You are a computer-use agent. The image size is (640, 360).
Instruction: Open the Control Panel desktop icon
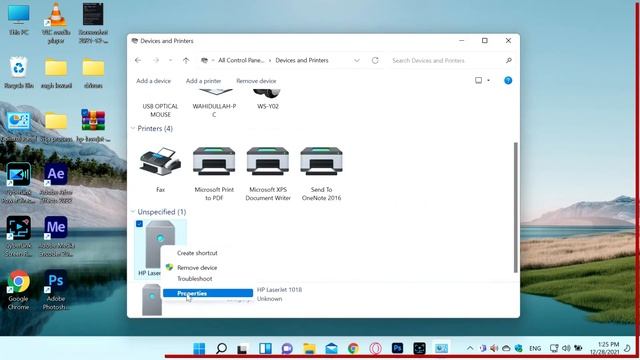pyautogui.click(x=19, y=126)
